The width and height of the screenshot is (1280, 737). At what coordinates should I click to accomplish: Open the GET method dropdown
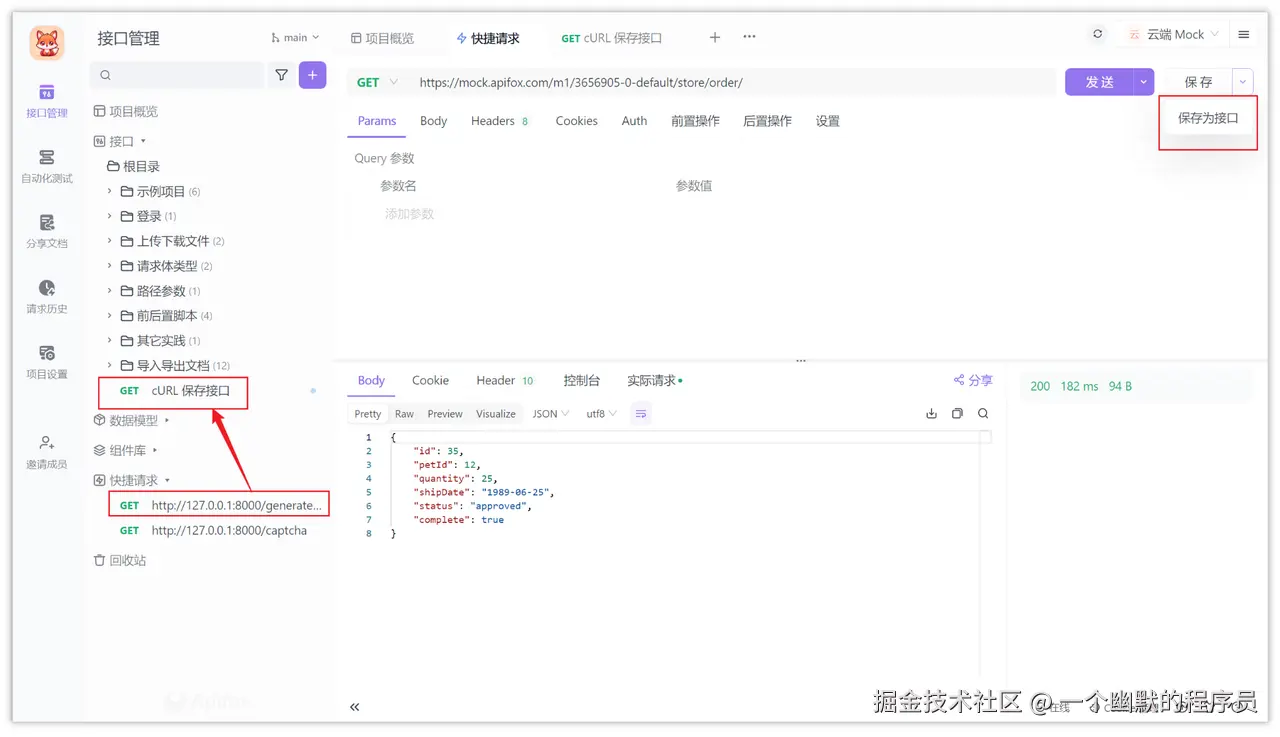coord(377,82)
